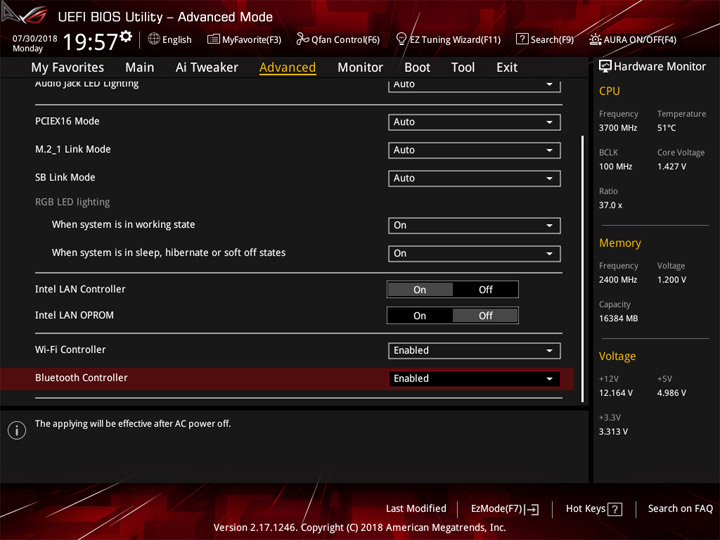Click the settings list scrollbar
The height and width of the screenshot is (540, 720).
[x=583, y=269]
